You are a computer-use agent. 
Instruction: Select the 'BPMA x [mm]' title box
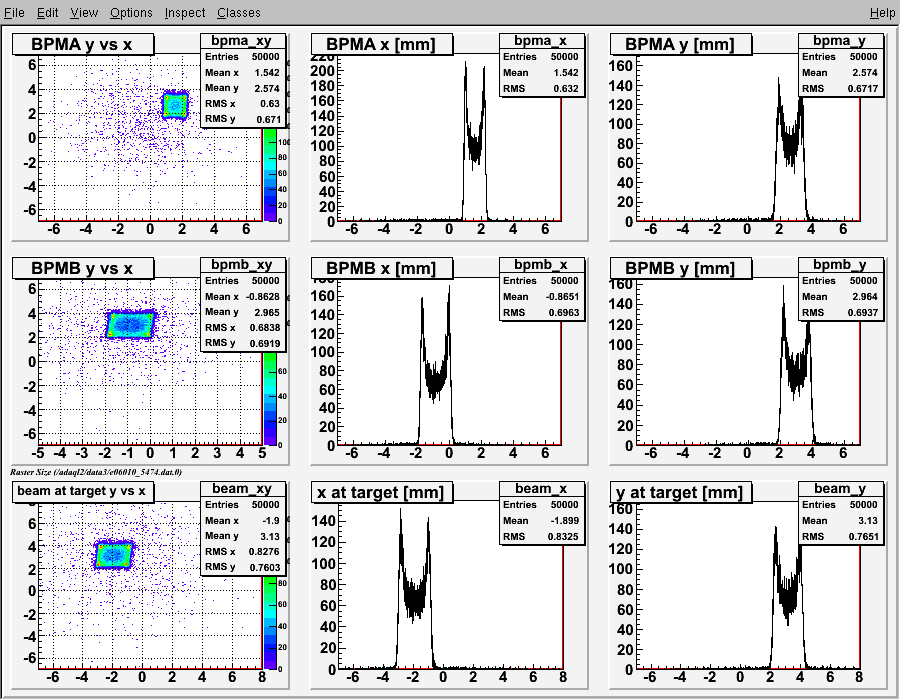pos(382,44)
